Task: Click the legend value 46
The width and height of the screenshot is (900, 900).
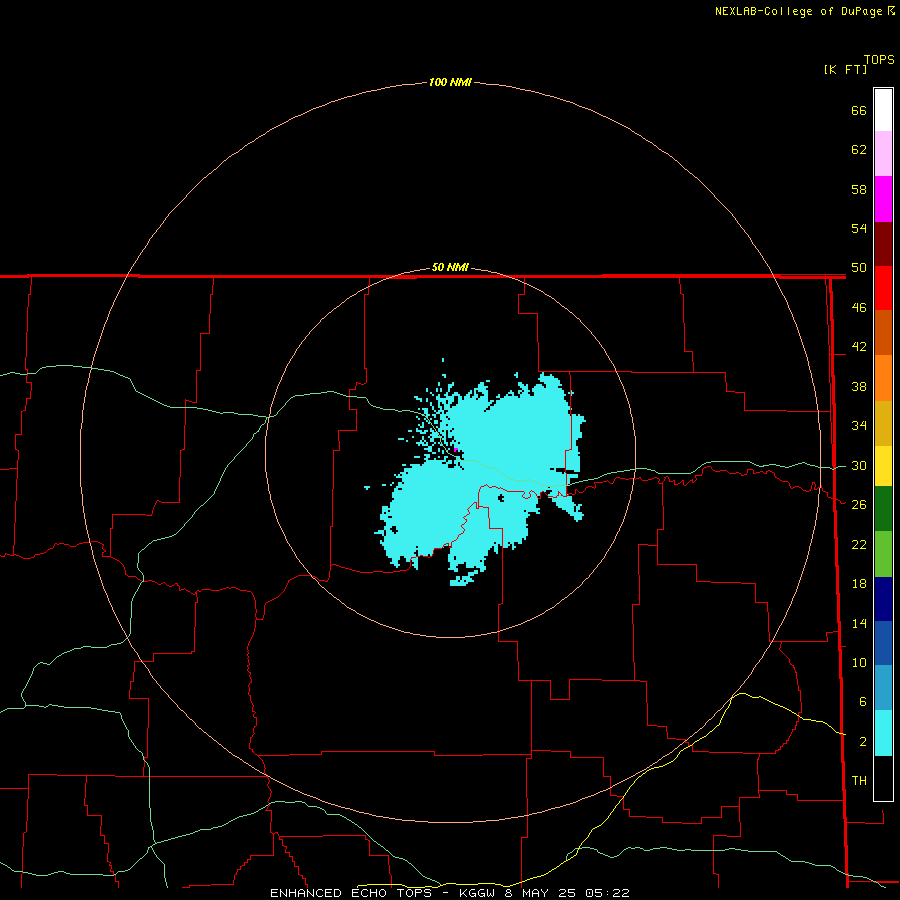Action: point(859,308)
